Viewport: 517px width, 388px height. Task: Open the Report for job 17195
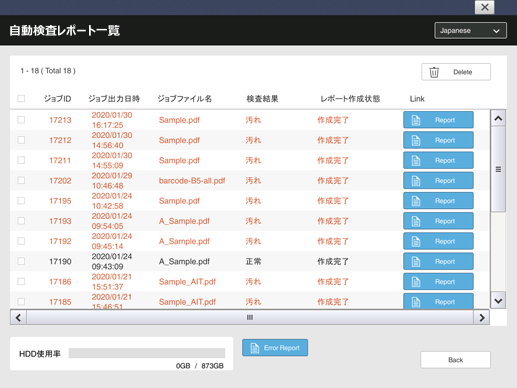(438, 201)
